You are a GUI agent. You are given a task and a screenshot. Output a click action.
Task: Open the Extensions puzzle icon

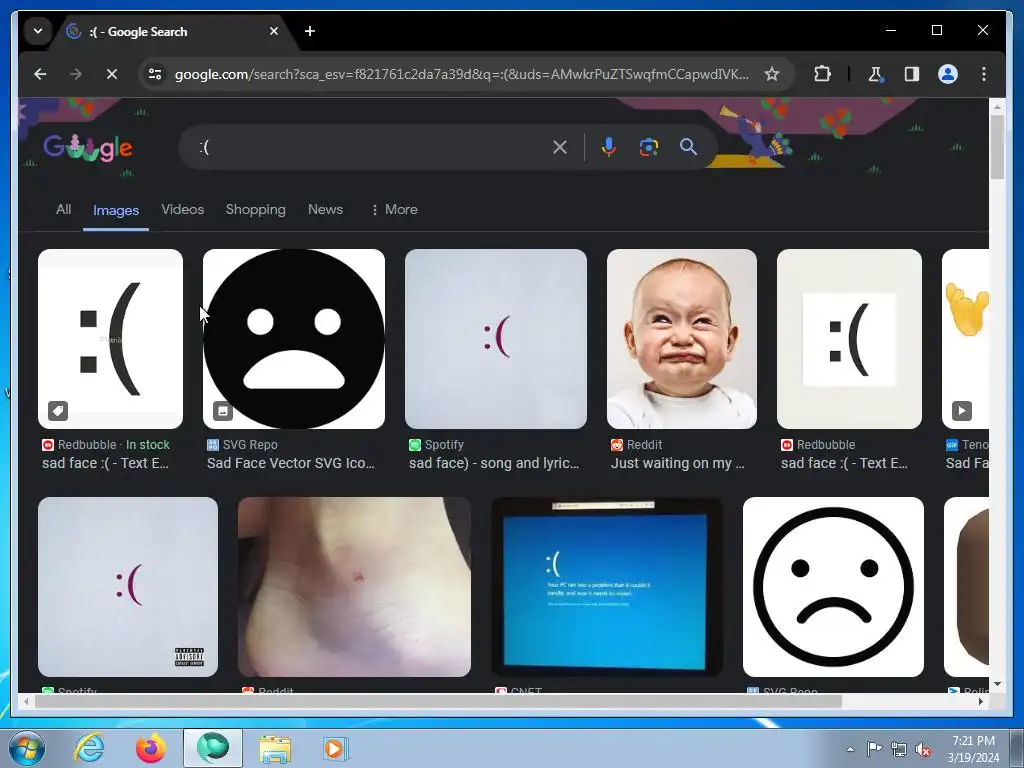(822, 74)
